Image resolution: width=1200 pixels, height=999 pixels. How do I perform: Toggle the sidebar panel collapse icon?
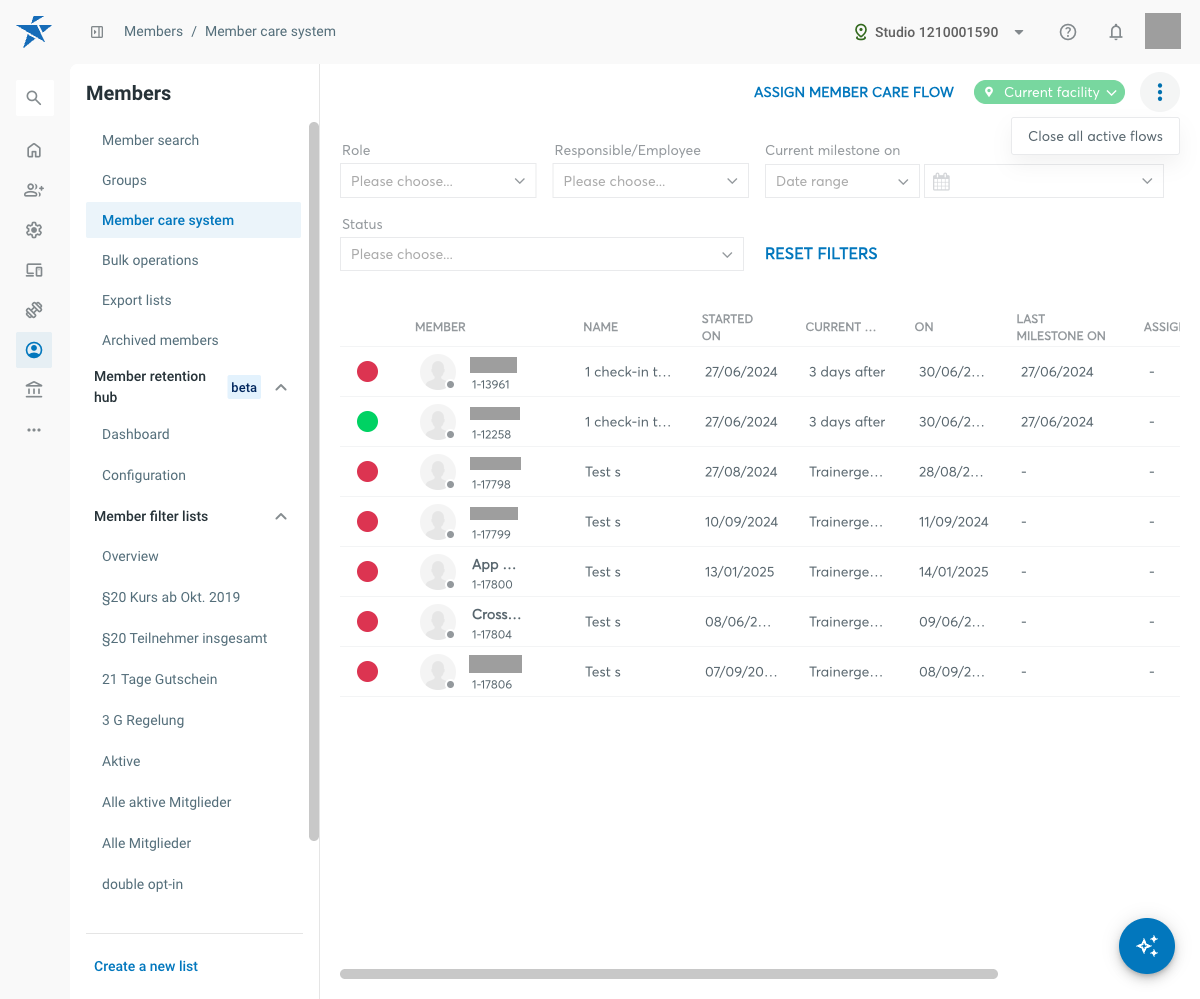[x=97, y=32]
